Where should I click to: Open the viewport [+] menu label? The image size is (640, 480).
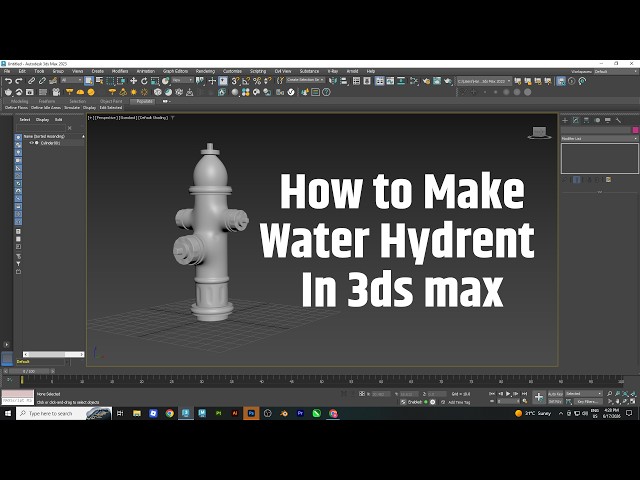pos(91,118)
